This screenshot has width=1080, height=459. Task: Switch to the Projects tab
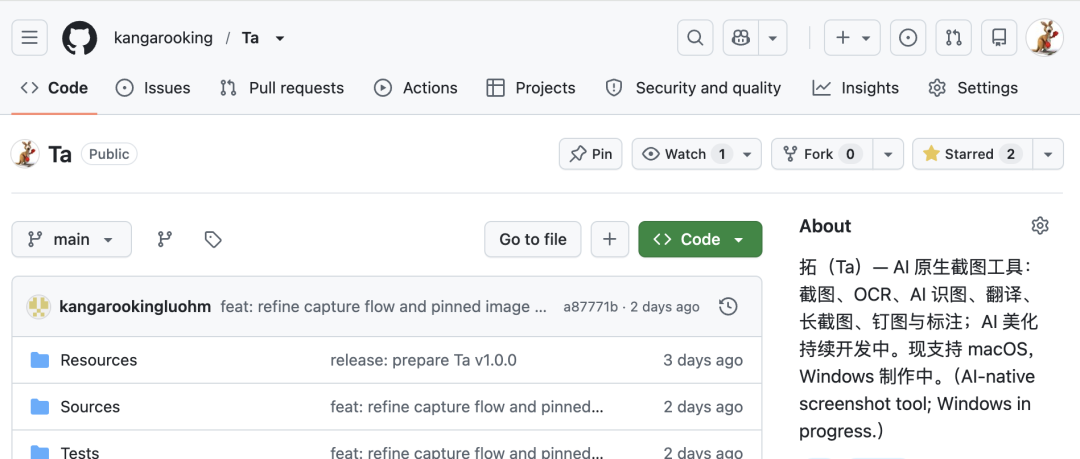[530, 88]
